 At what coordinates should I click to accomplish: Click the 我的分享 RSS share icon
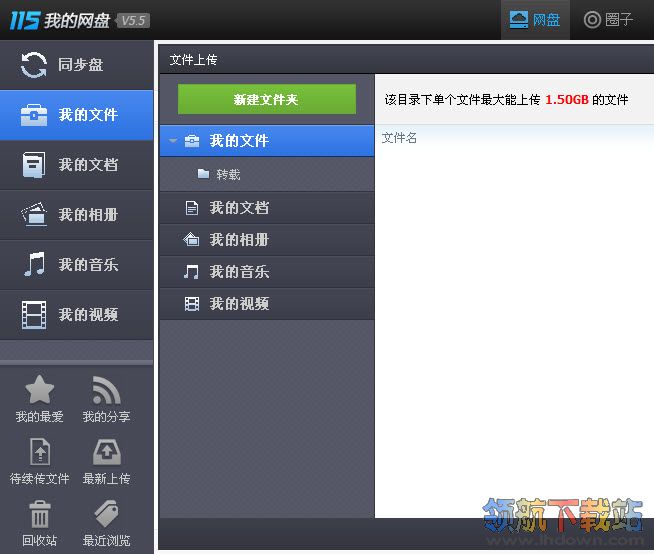[x=106, y=390]
